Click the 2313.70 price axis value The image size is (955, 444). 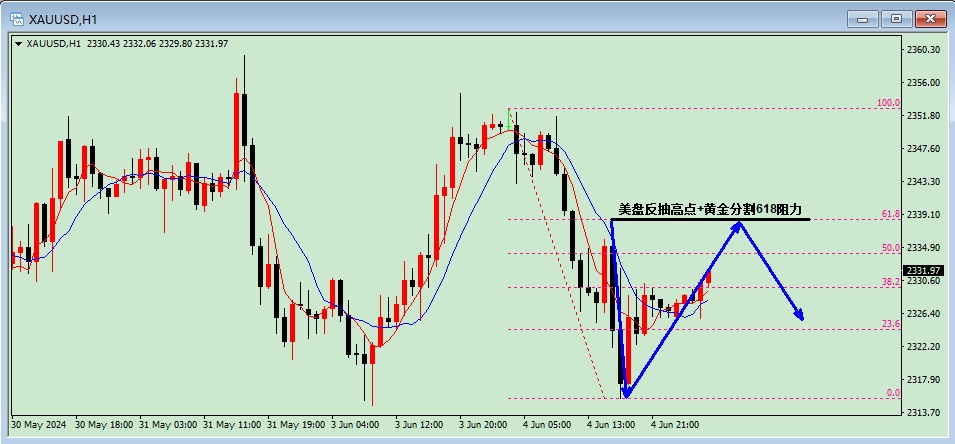(923, 412)
